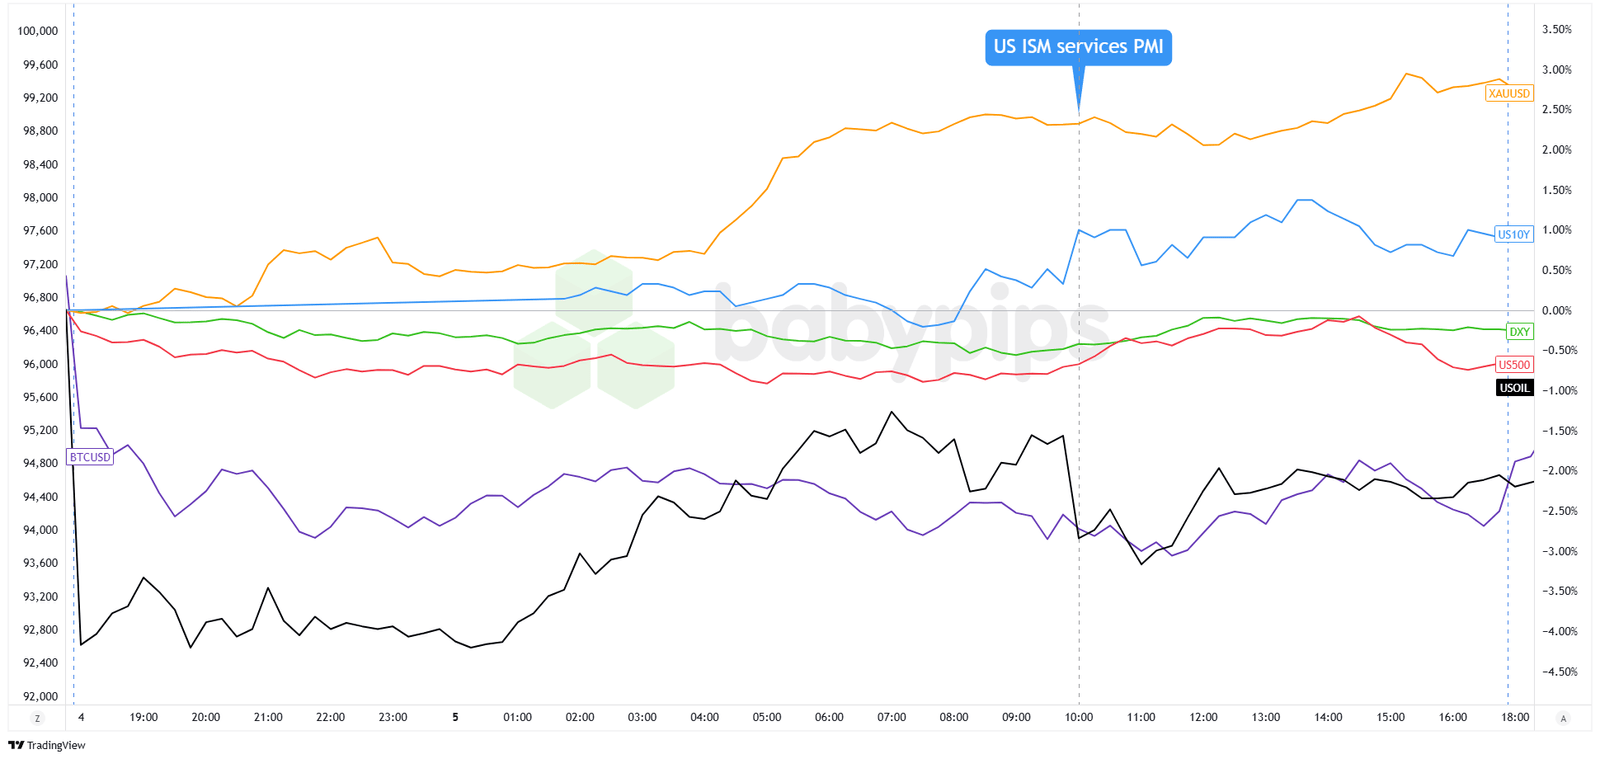Click the 0.00% percent scale label
This screenshot has width=1600, height=760.
pyautogui.click(x=1557, y=311)
